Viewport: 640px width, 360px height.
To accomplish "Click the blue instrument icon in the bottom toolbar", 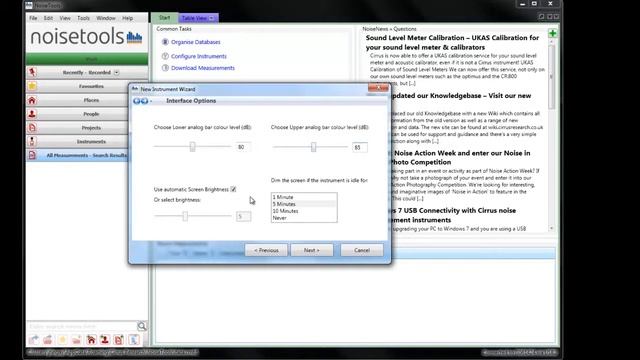I will 133,340.
